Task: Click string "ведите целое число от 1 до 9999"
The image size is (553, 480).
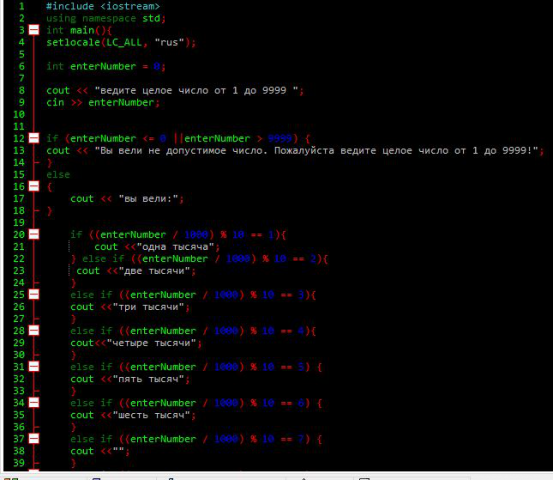Action: coord(196,91)
